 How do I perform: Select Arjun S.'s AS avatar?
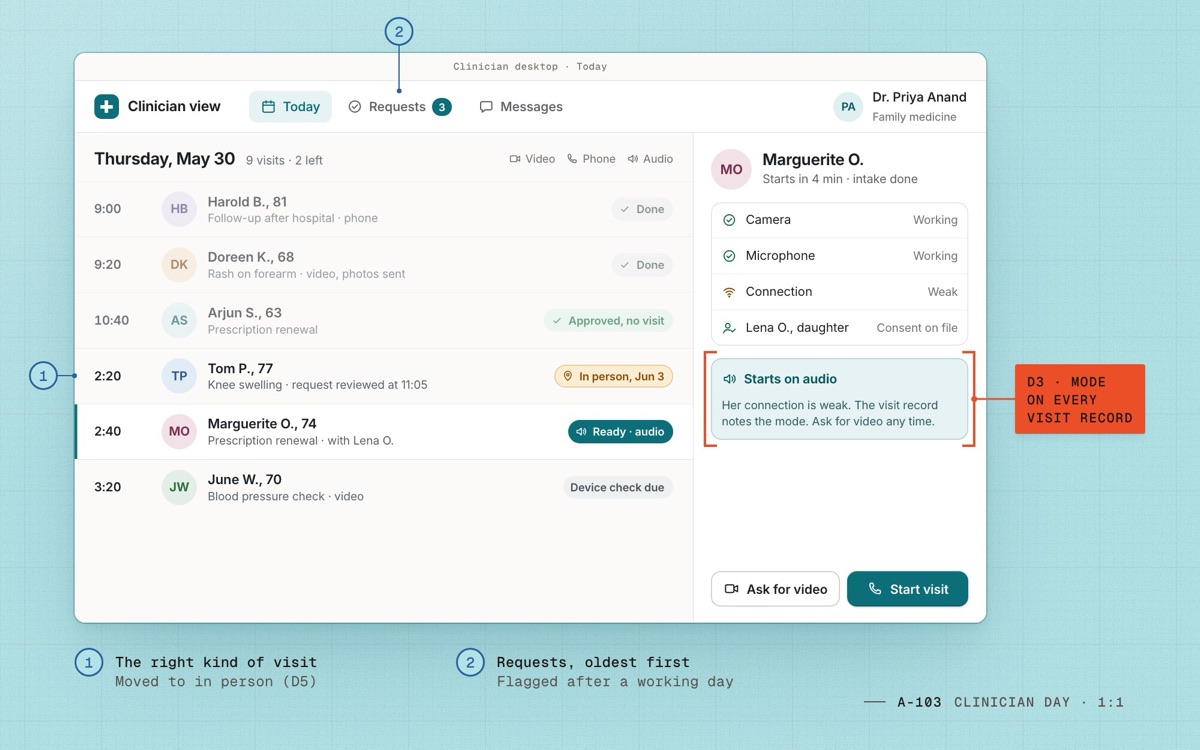pyautogui.click(x=179, y=321)
